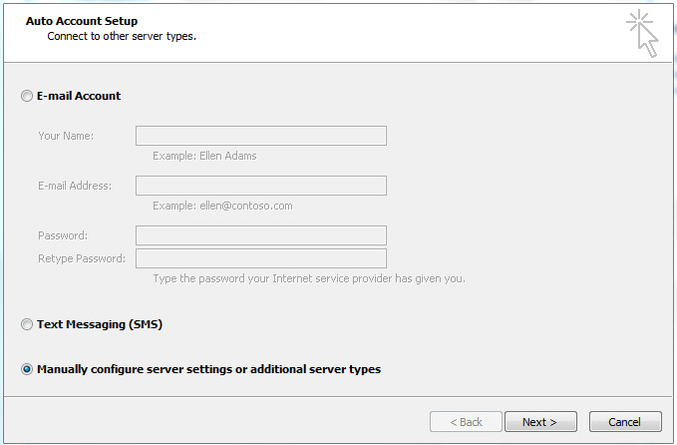Focus the E-mail Address input box
This screenshot has width=677, height=445.
[x=261, y=186]
